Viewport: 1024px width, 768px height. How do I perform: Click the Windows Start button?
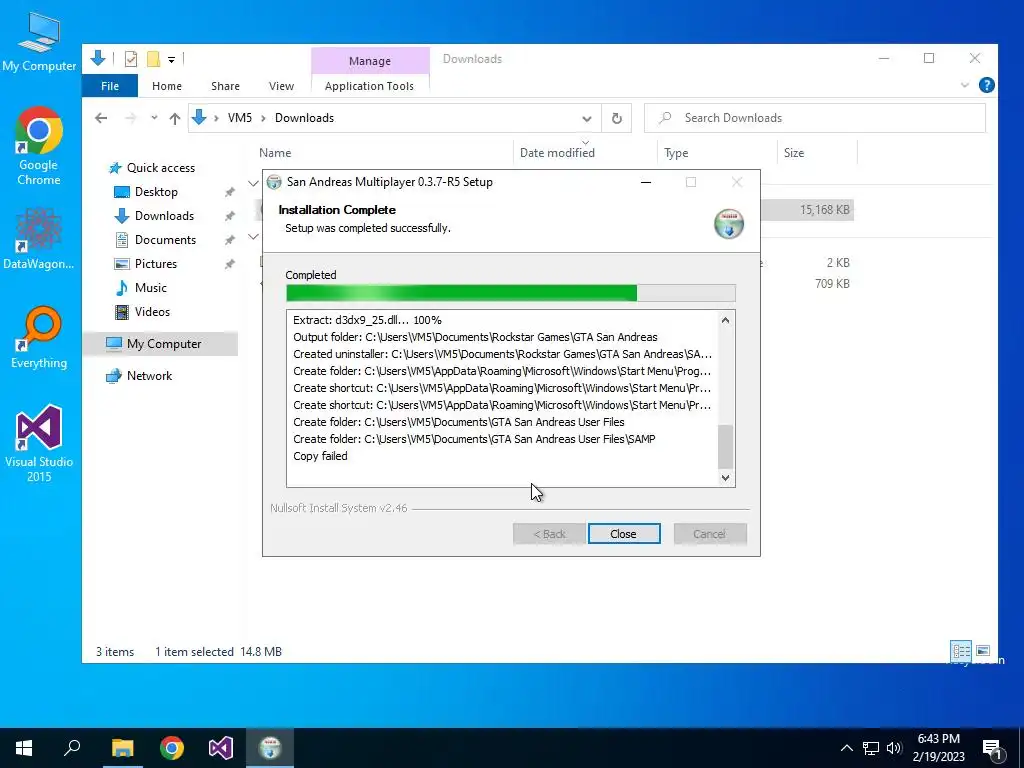(x=24, y=748)
